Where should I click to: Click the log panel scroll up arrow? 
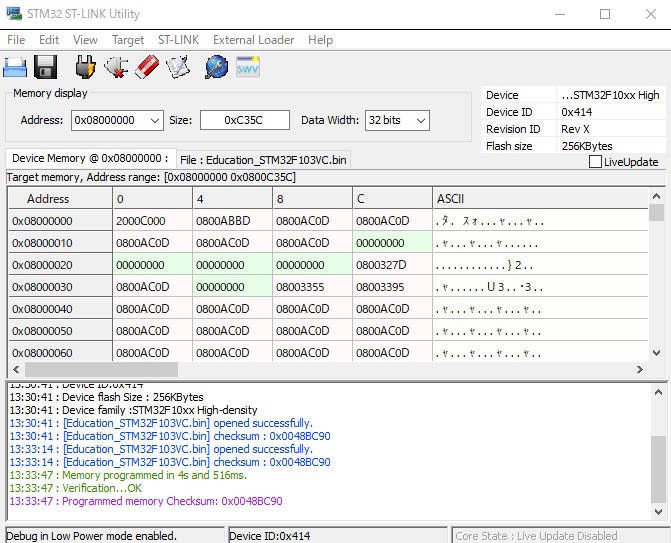tap(658, 392)
